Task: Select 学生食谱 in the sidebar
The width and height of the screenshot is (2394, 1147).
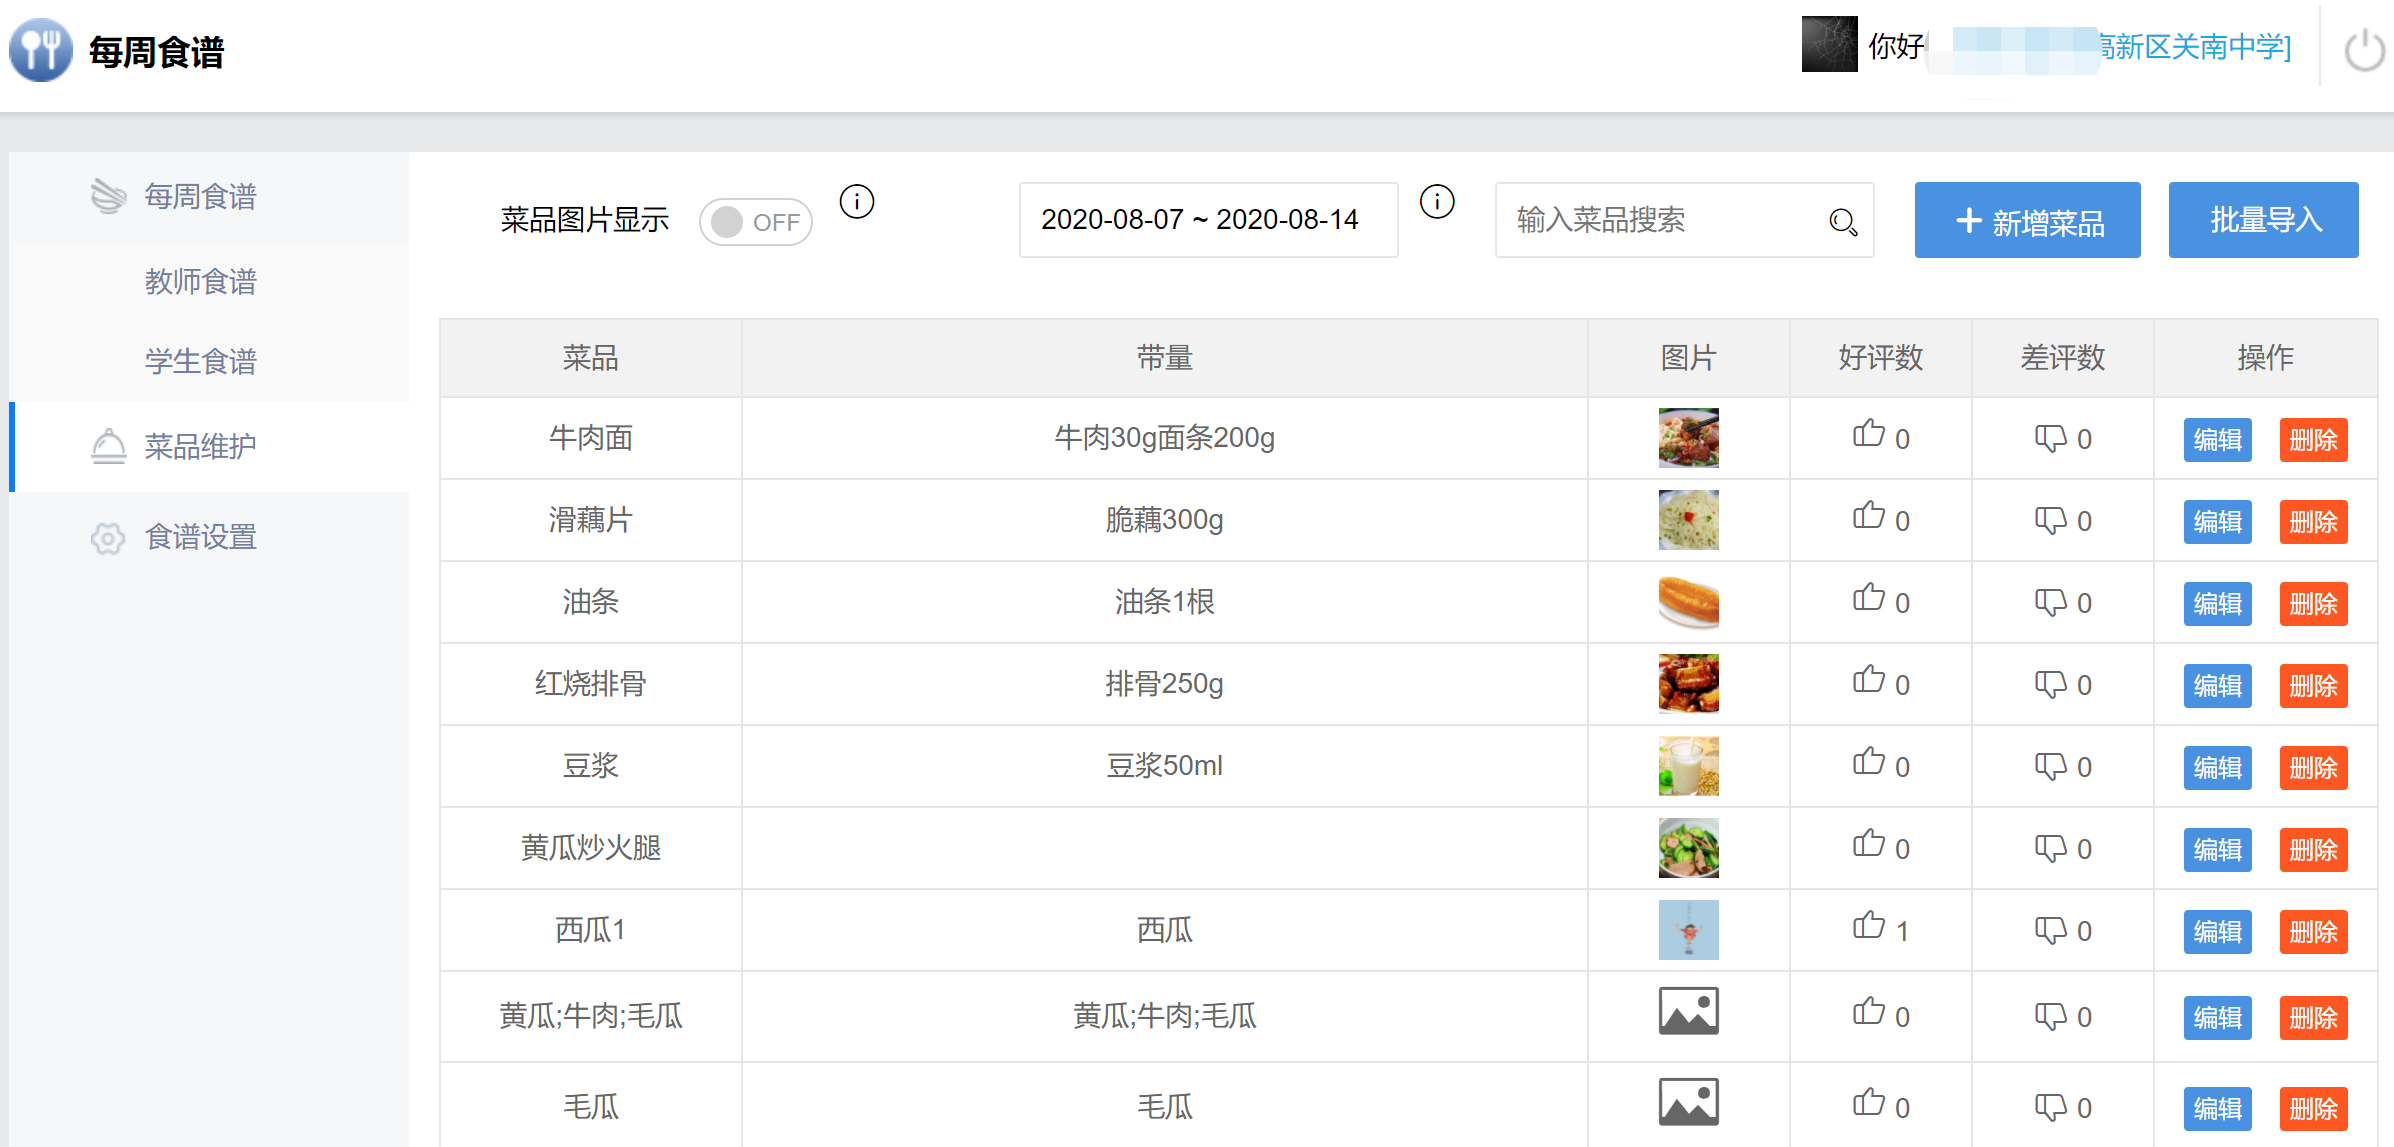Action: [x=200, y=361]
